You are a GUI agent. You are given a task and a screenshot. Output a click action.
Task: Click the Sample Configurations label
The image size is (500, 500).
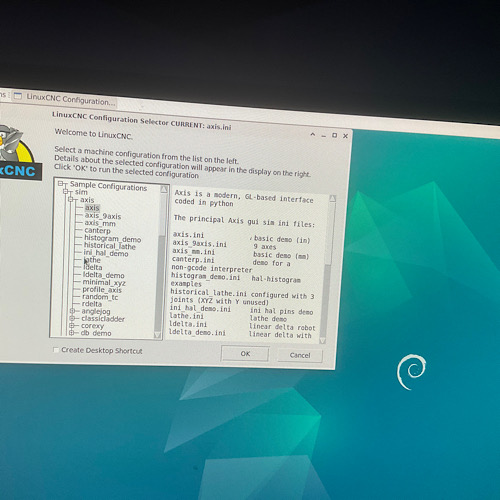click(108, 186)
